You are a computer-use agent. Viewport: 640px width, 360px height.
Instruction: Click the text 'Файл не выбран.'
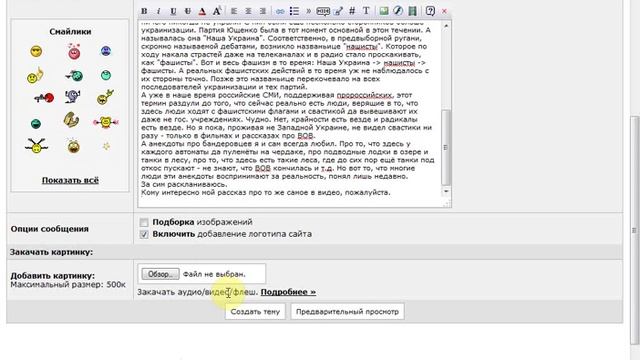tap(214, 274)
